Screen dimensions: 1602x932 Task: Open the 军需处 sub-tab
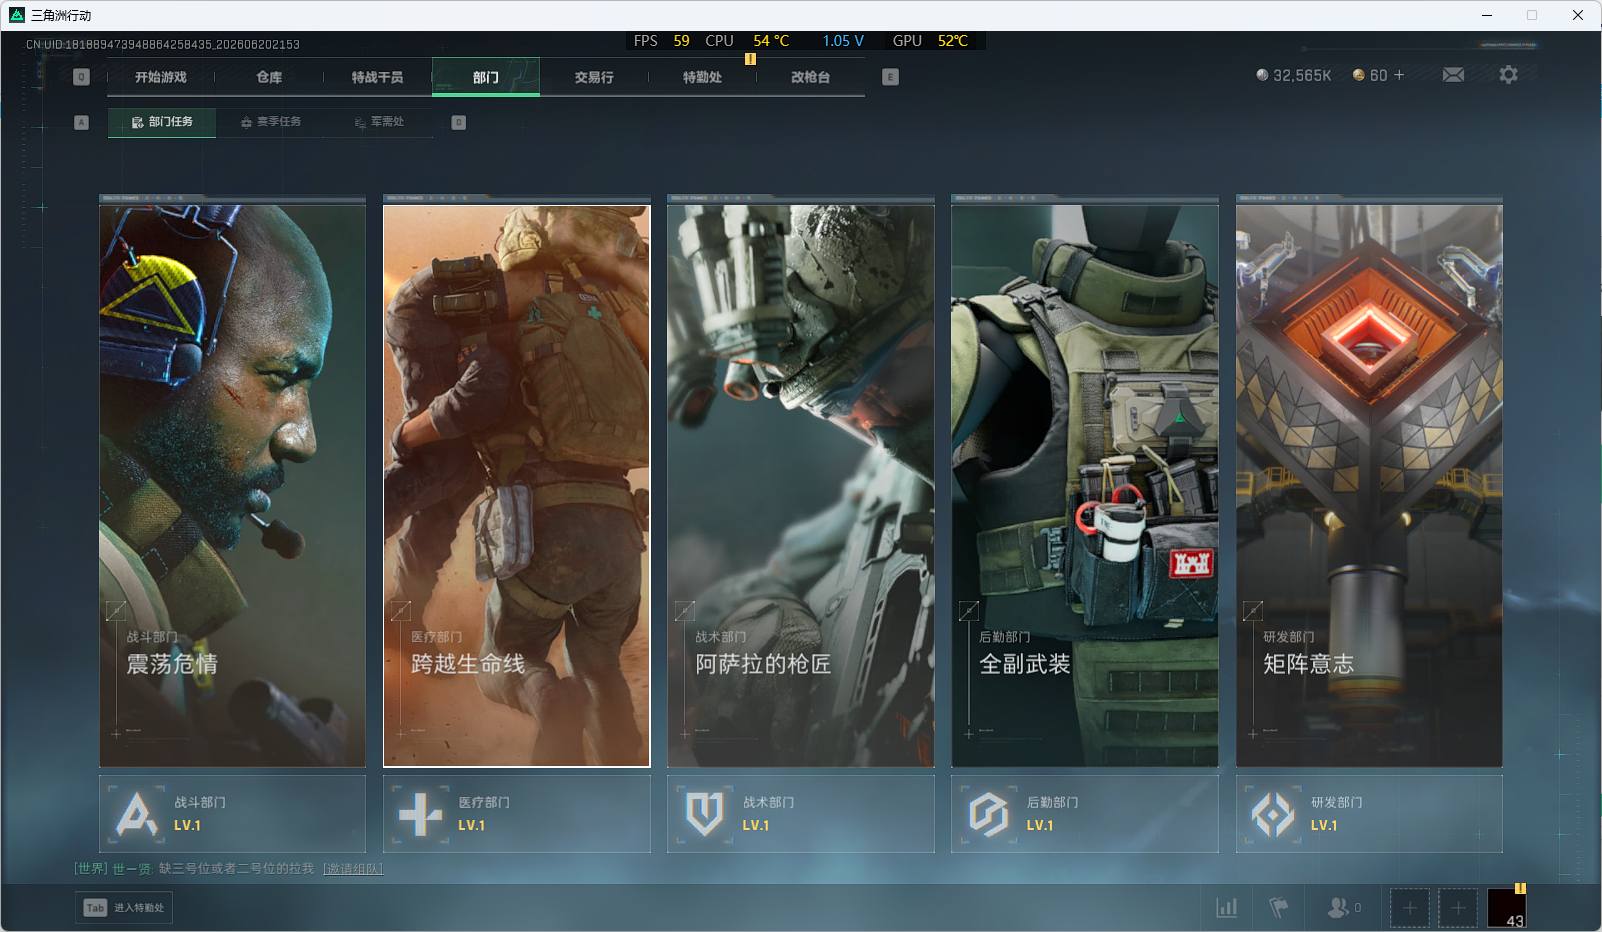click(379, 122)
